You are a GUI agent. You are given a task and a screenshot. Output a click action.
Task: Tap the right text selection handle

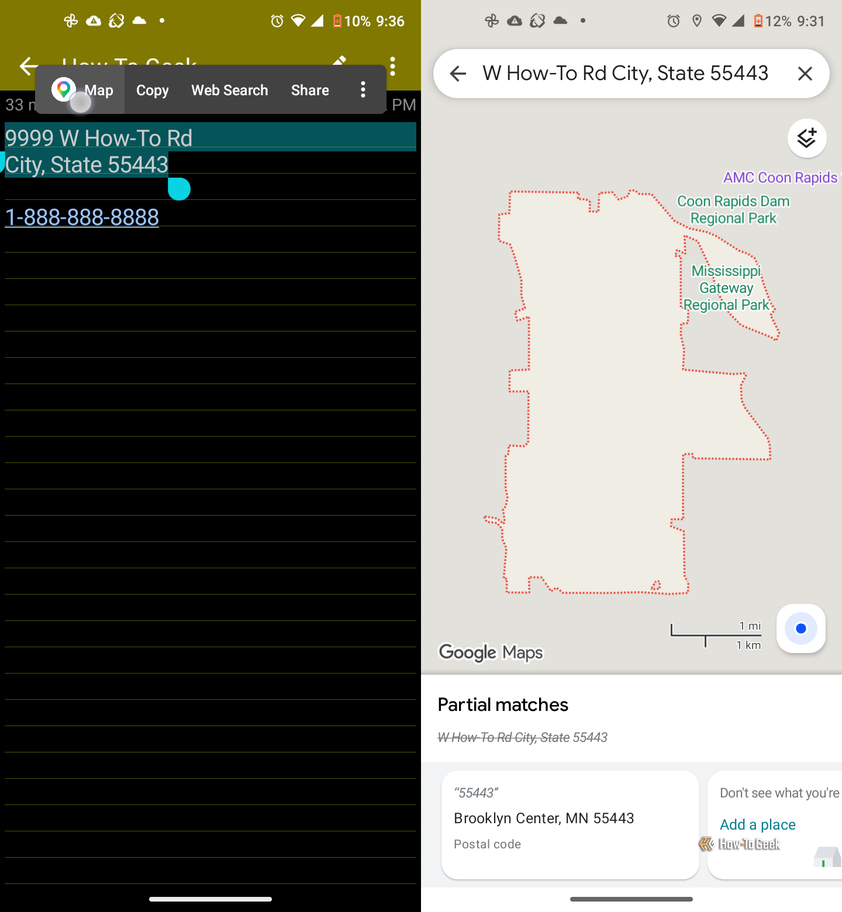pyautogui.click(x=179, y=188)
